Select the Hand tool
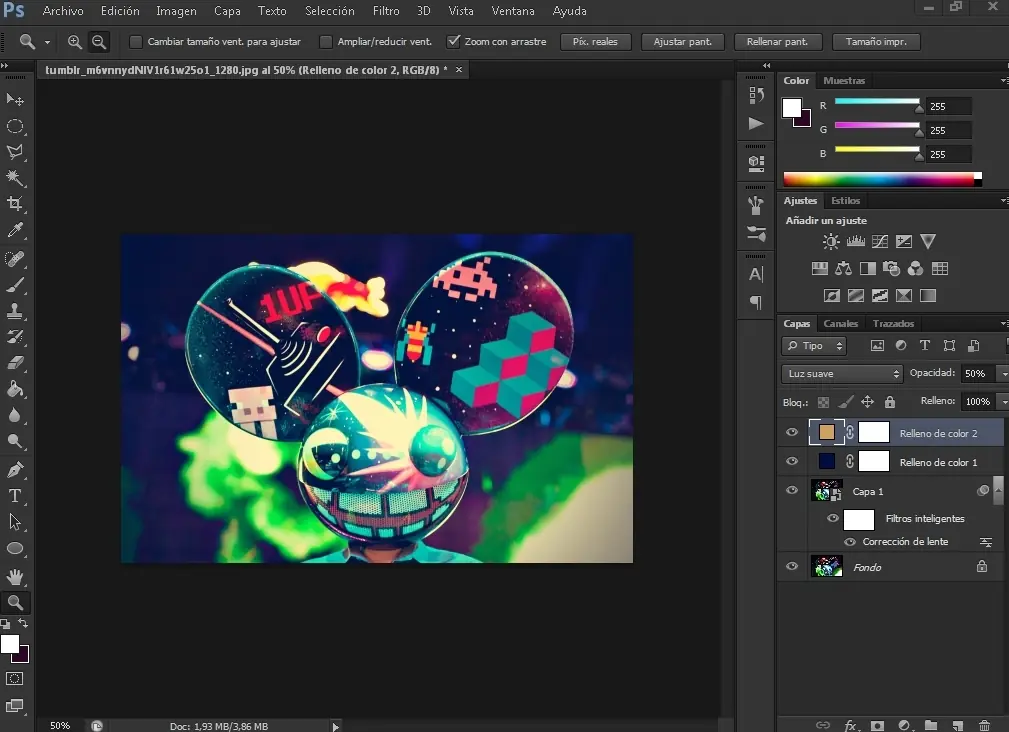The image size is (1009, 732). (15, 576)
